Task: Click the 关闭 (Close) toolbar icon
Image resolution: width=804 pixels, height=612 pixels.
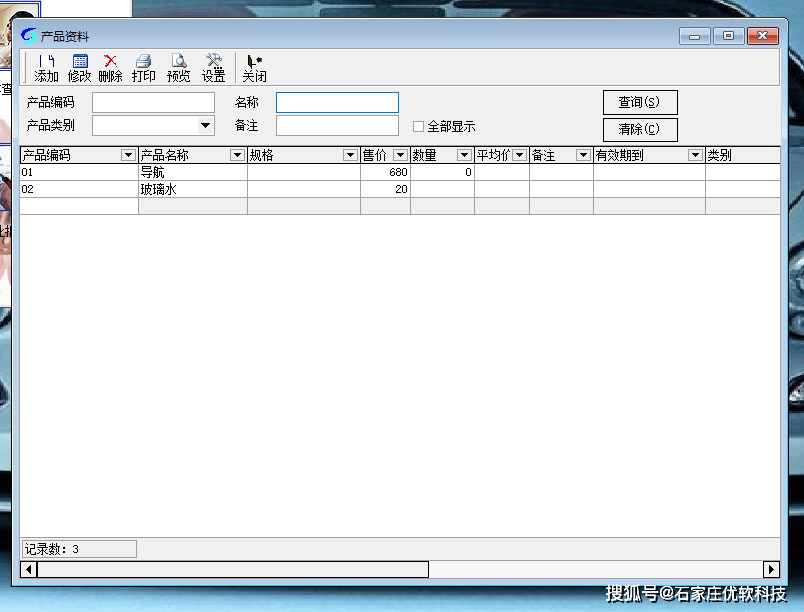Action: tap(254, 68)
